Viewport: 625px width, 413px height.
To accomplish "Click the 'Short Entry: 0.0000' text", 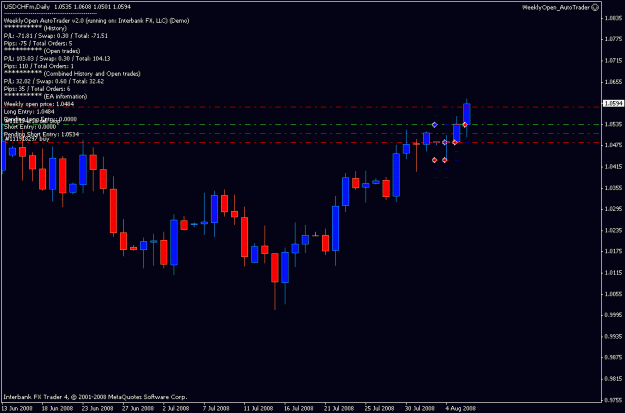I will pos(29,127).
